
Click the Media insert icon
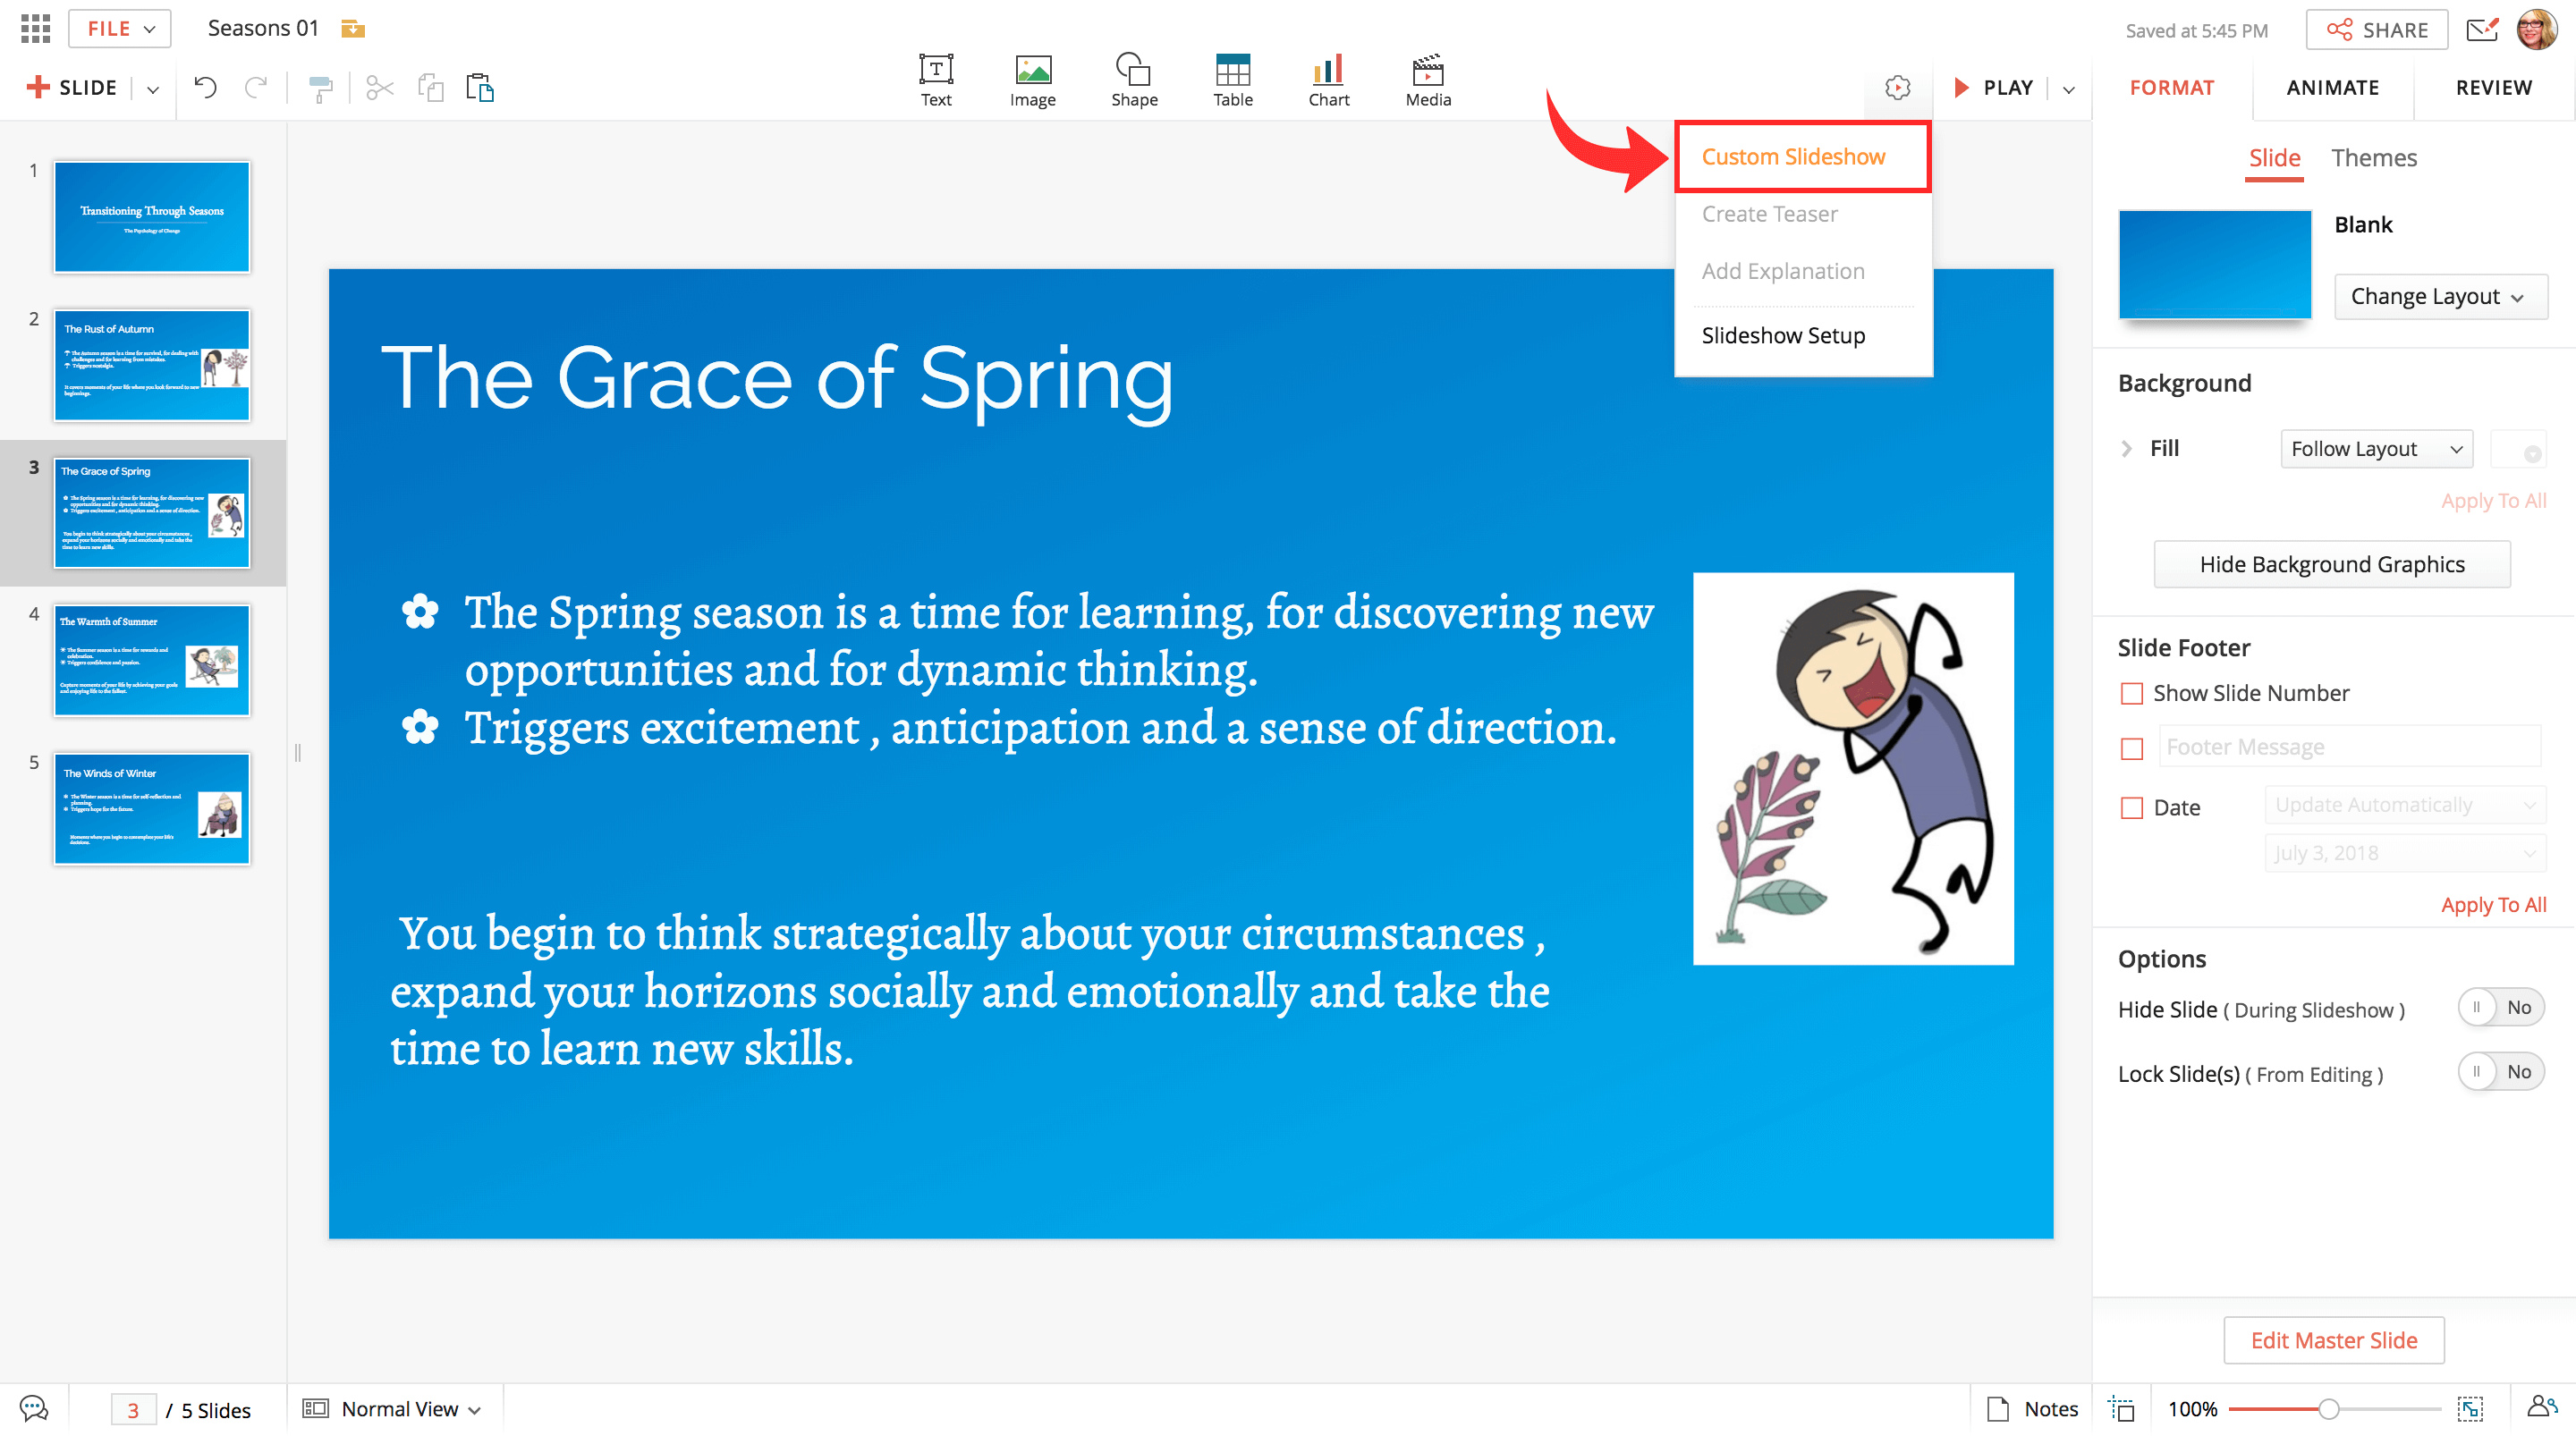[x=1427, y=80]
